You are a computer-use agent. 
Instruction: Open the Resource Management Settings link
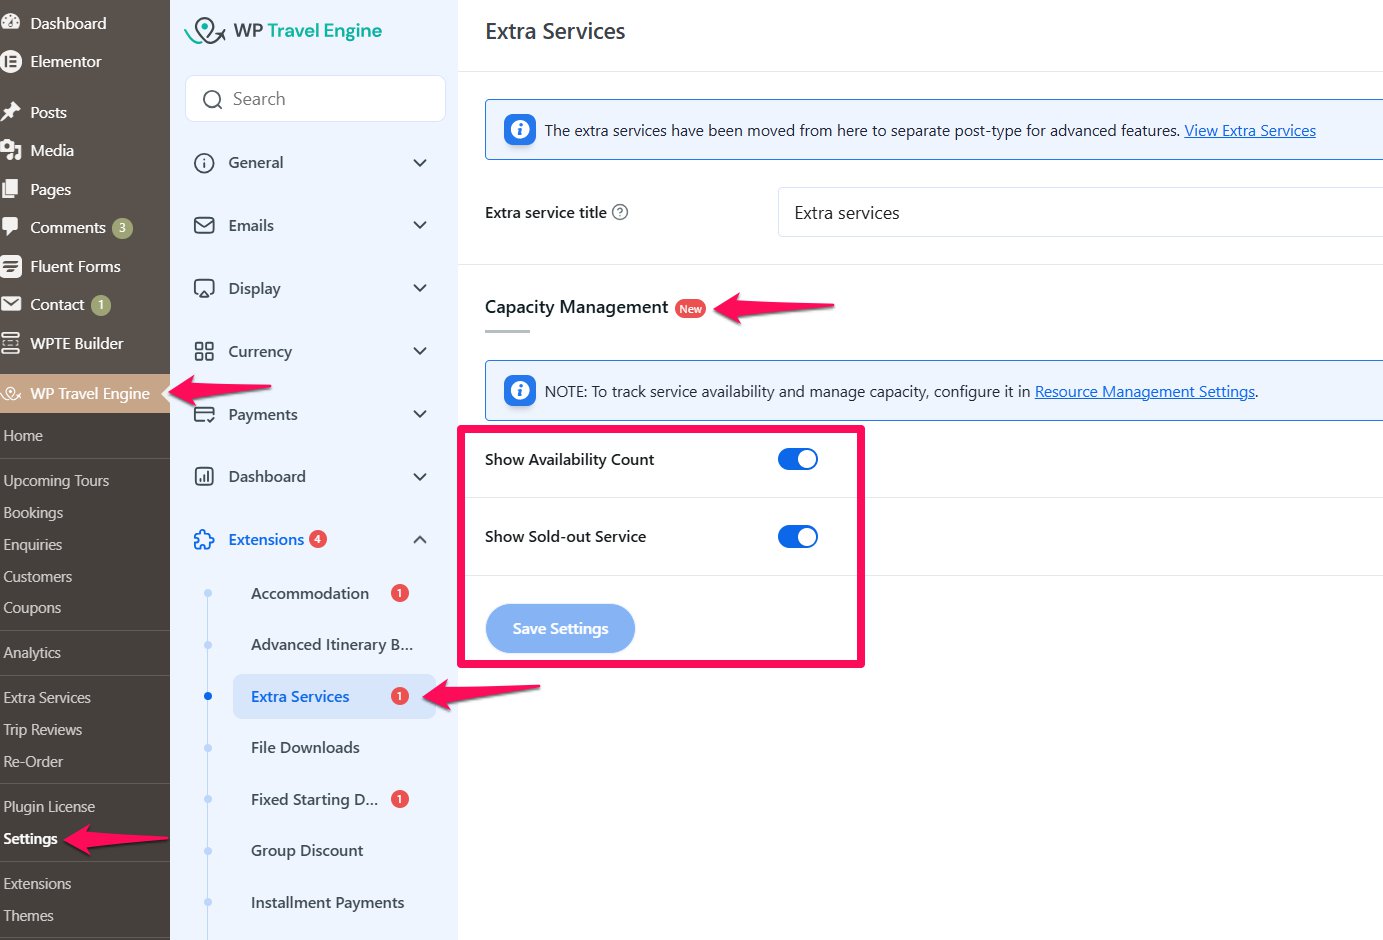pyautogui.click(x=1145, y=391)
